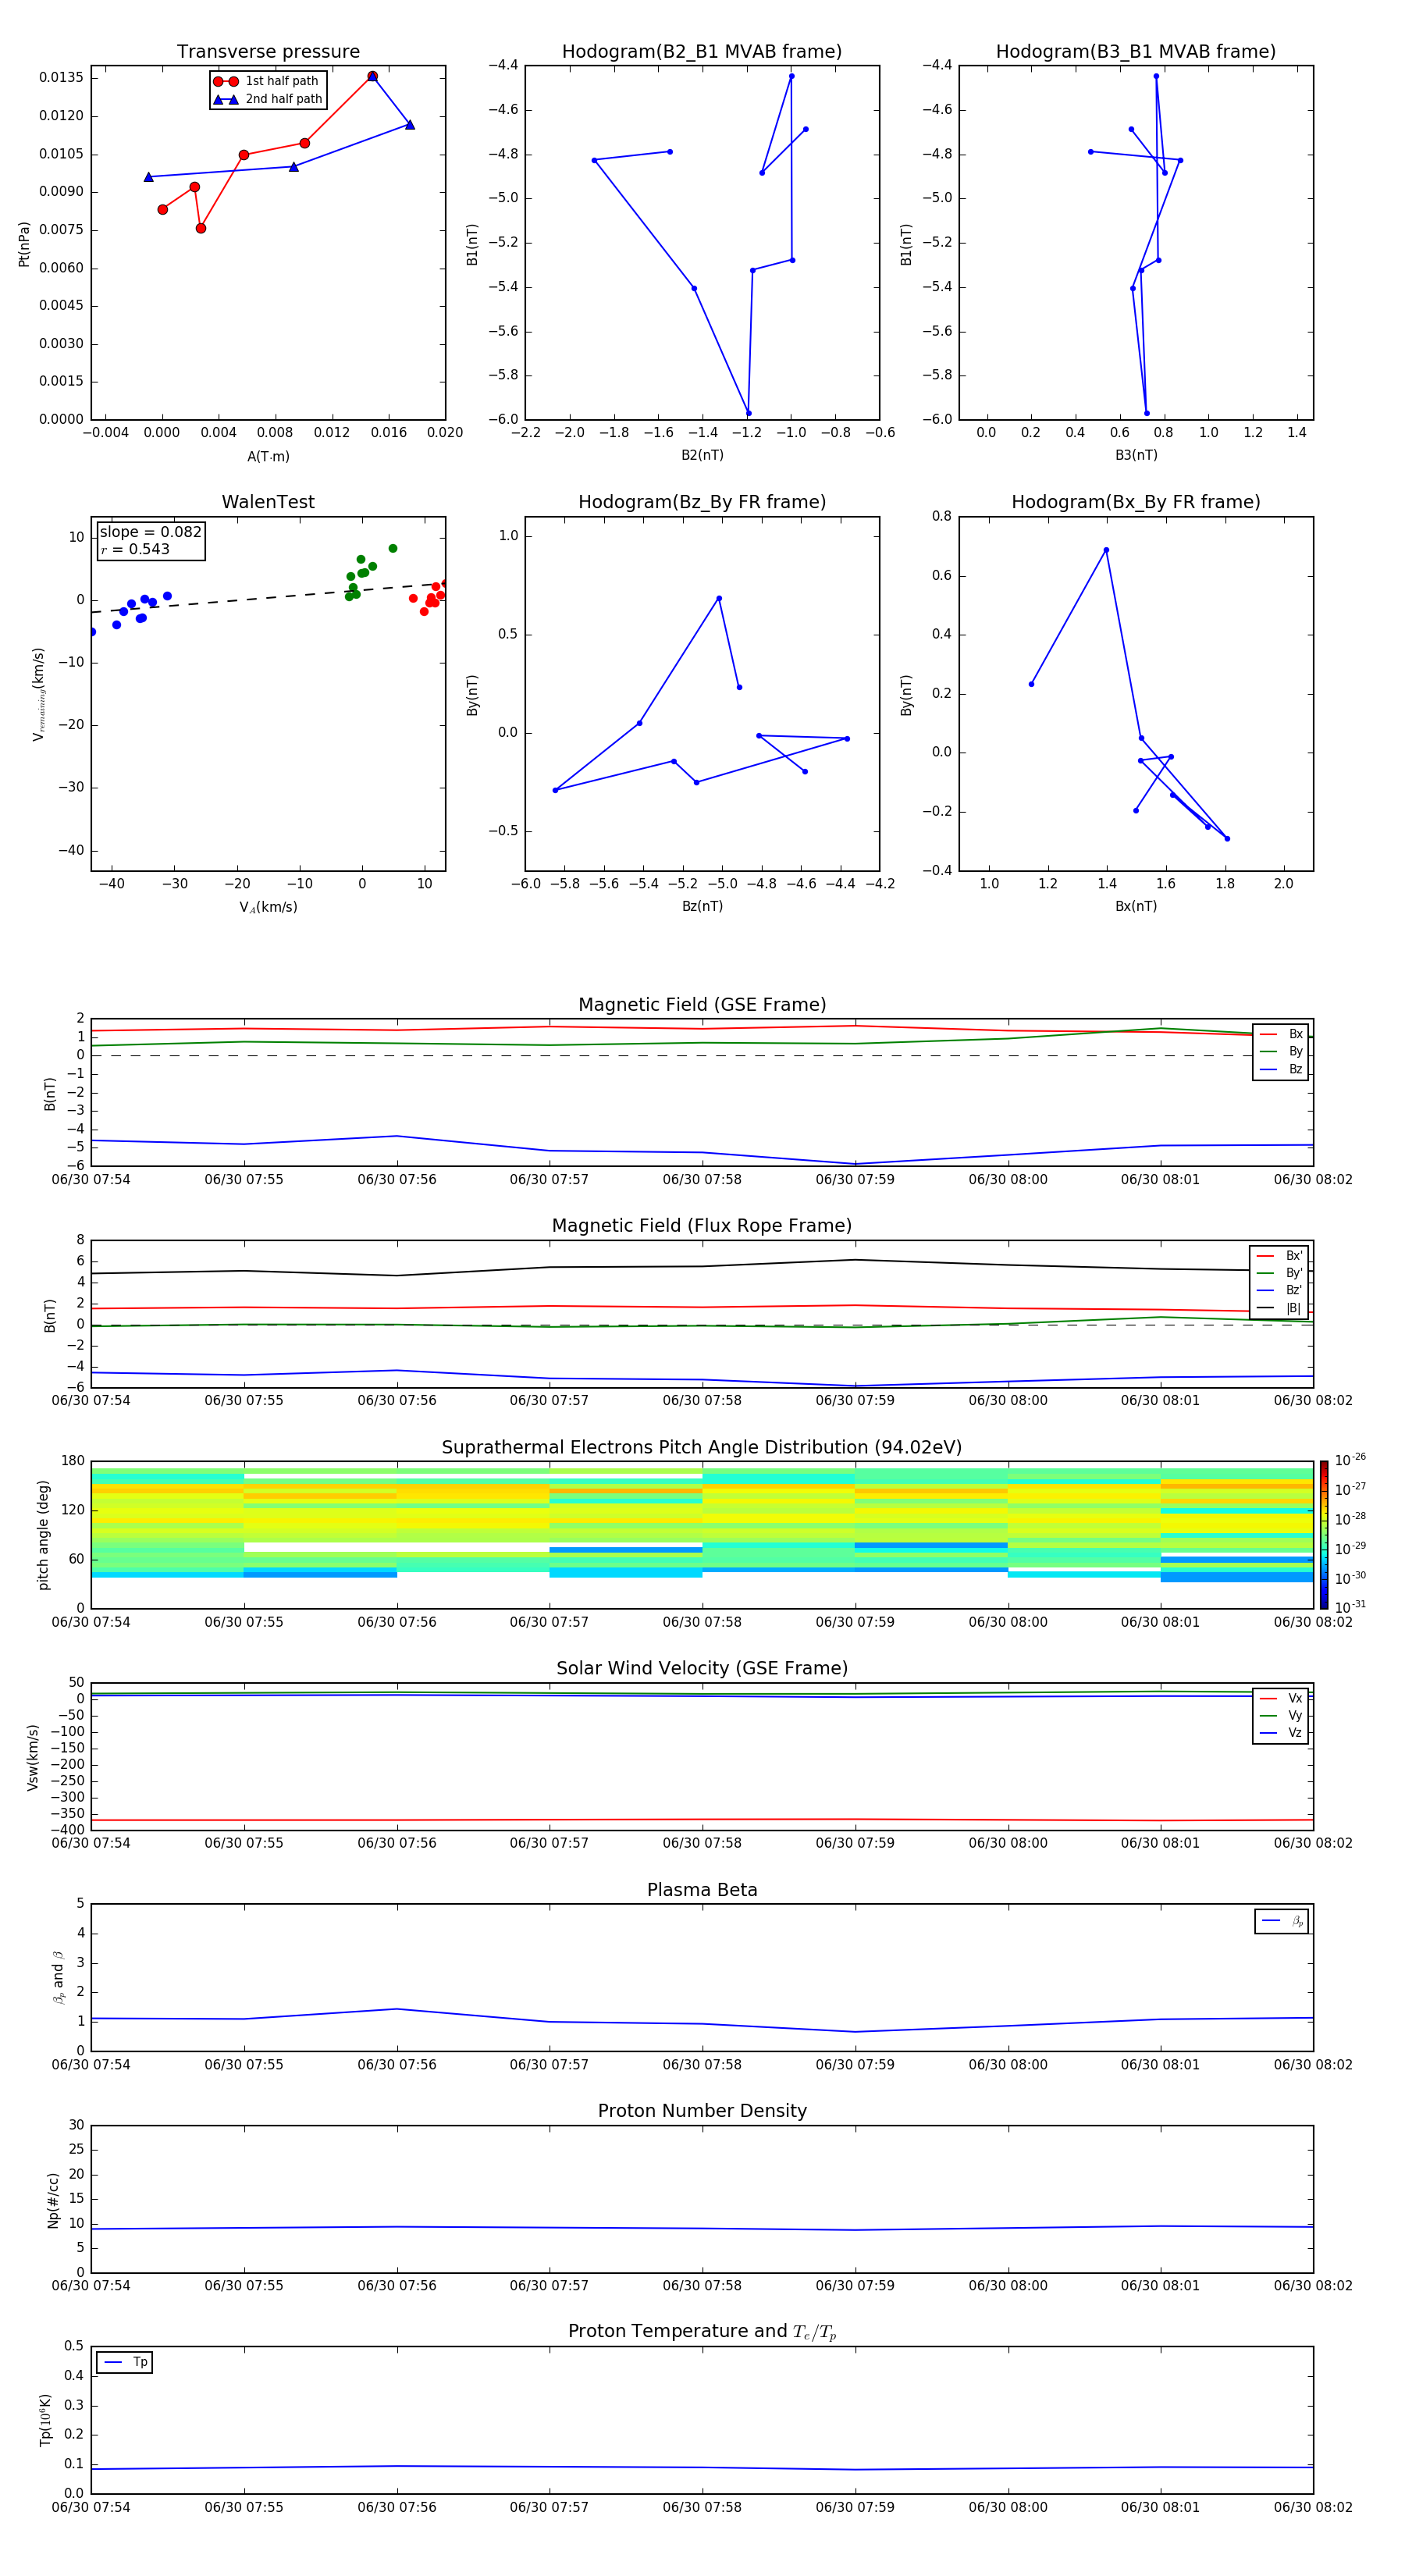Click the "Bz" entry in GSE legend
This screenshot has height=2576, width=1405.
pos(1282,1069)
